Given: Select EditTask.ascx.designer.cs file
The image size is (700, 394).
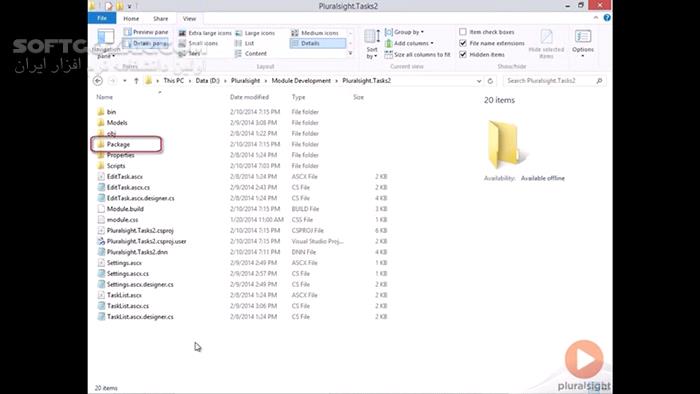Looking at the screenshot, I should pyautogui.click(x=141, y=198).
